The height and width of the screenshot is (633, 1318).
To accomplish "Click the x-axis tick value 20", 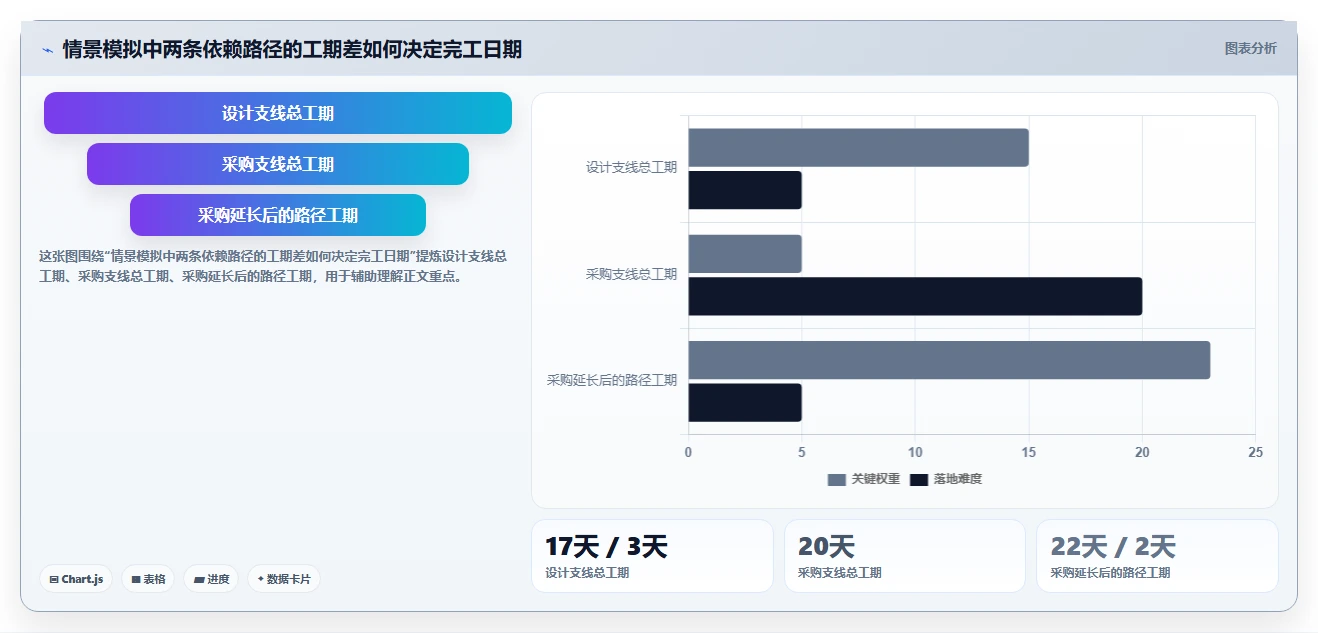I will pos(1142,452).
